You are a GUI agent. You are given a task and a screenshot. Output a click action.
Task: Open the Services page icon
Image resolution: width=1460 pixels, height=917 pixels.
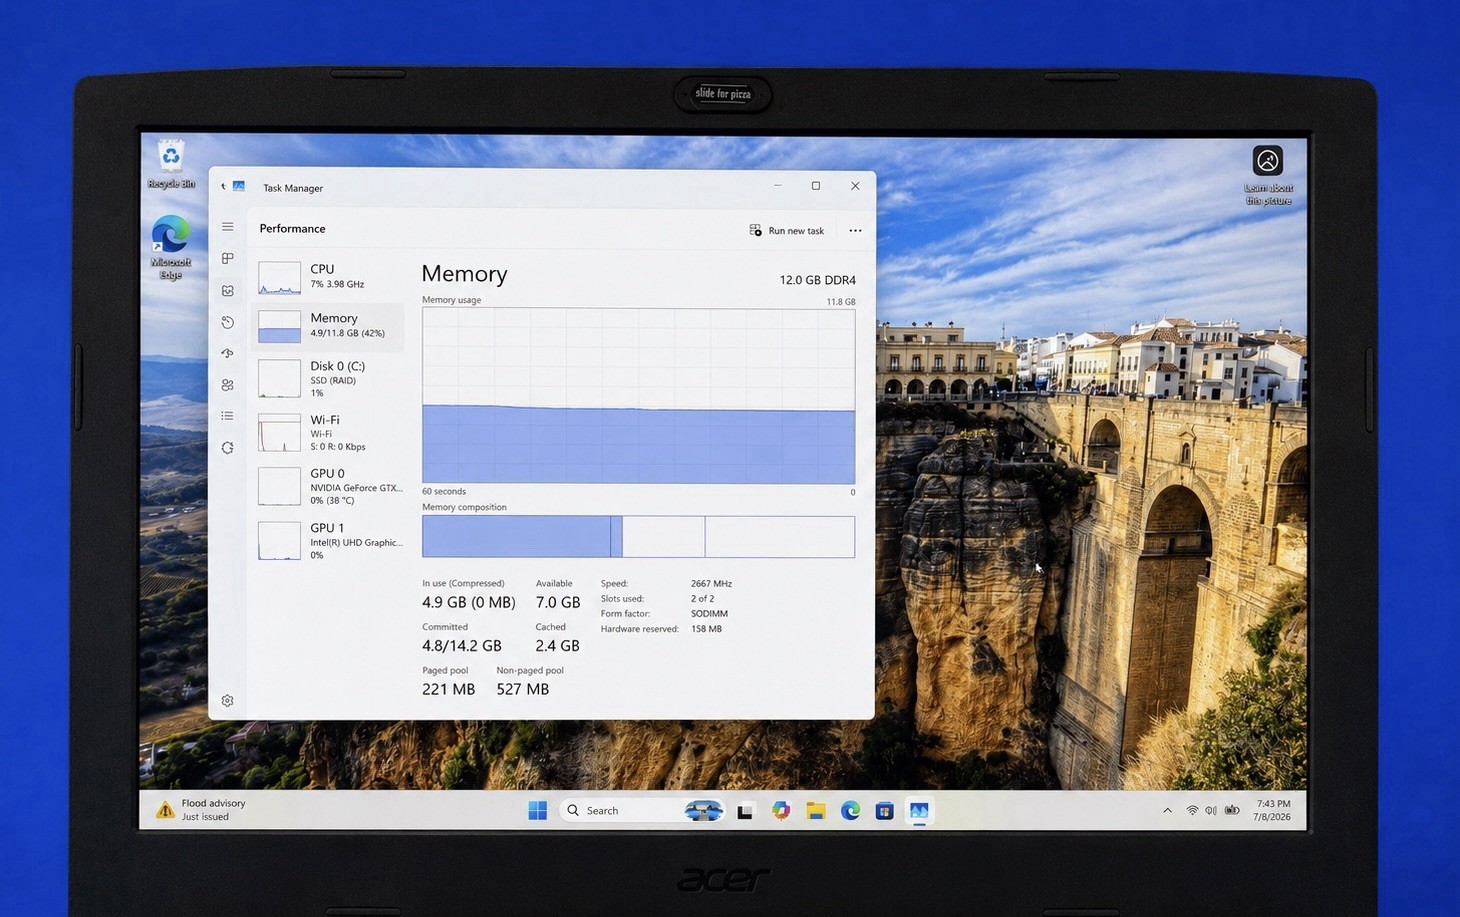[x=228, y=448]
